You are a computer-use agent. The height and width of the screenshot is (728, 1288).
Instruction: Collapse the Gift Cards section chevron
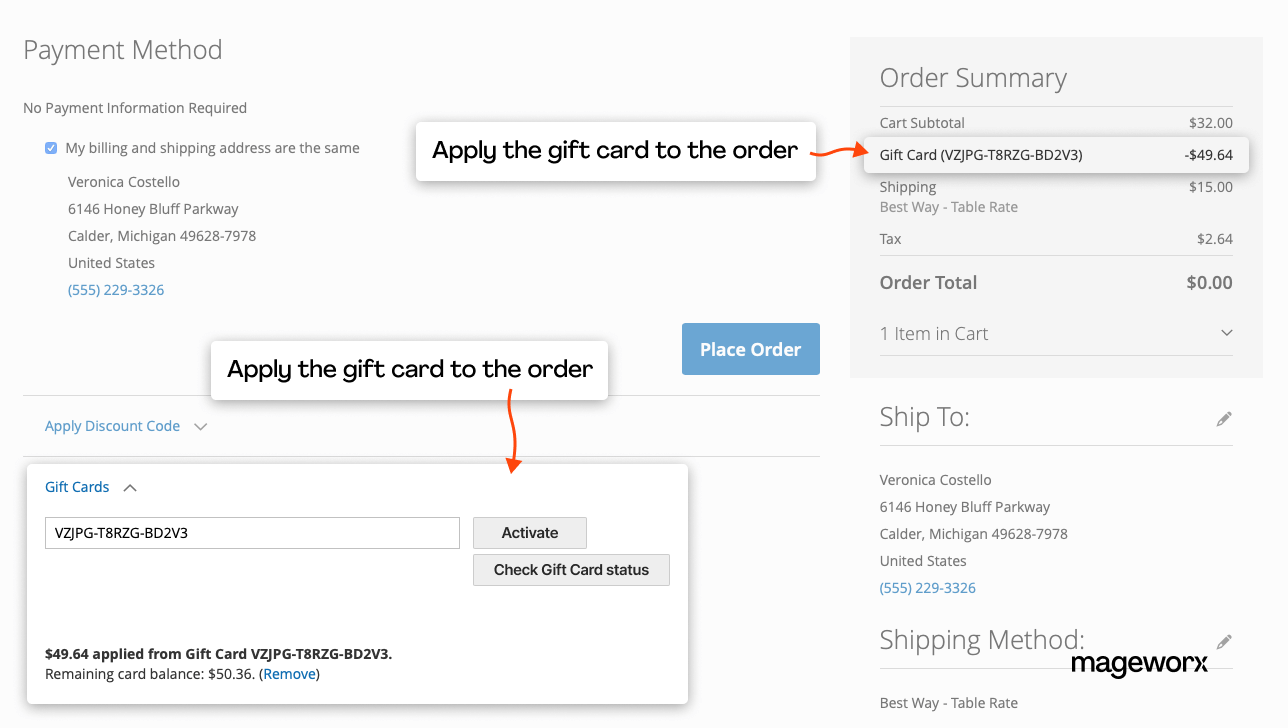130,488
